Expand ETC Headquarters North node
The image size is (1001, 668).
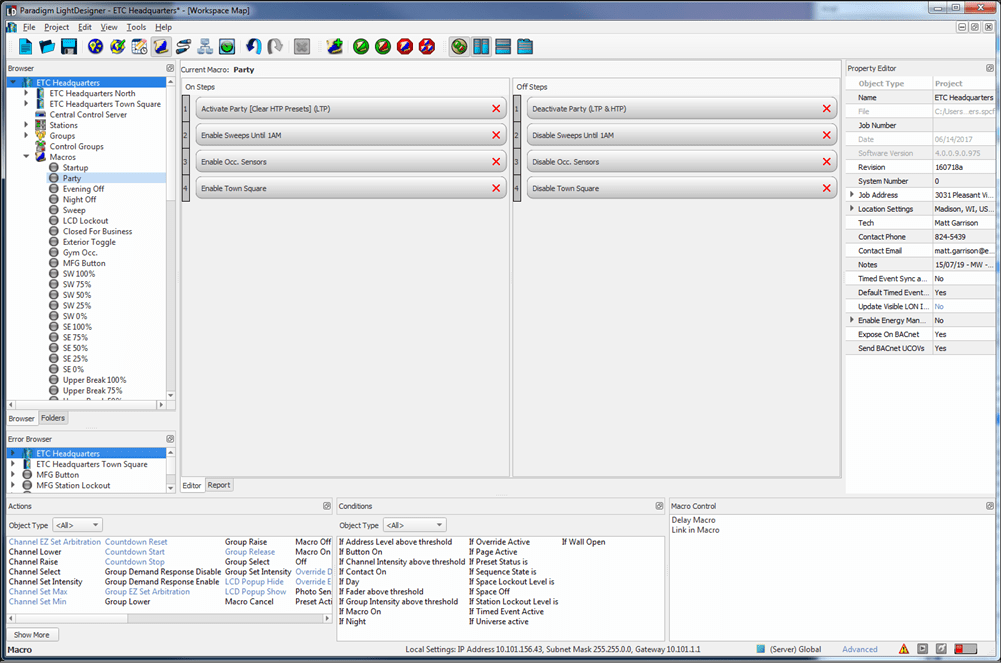(x=26, y=93)
